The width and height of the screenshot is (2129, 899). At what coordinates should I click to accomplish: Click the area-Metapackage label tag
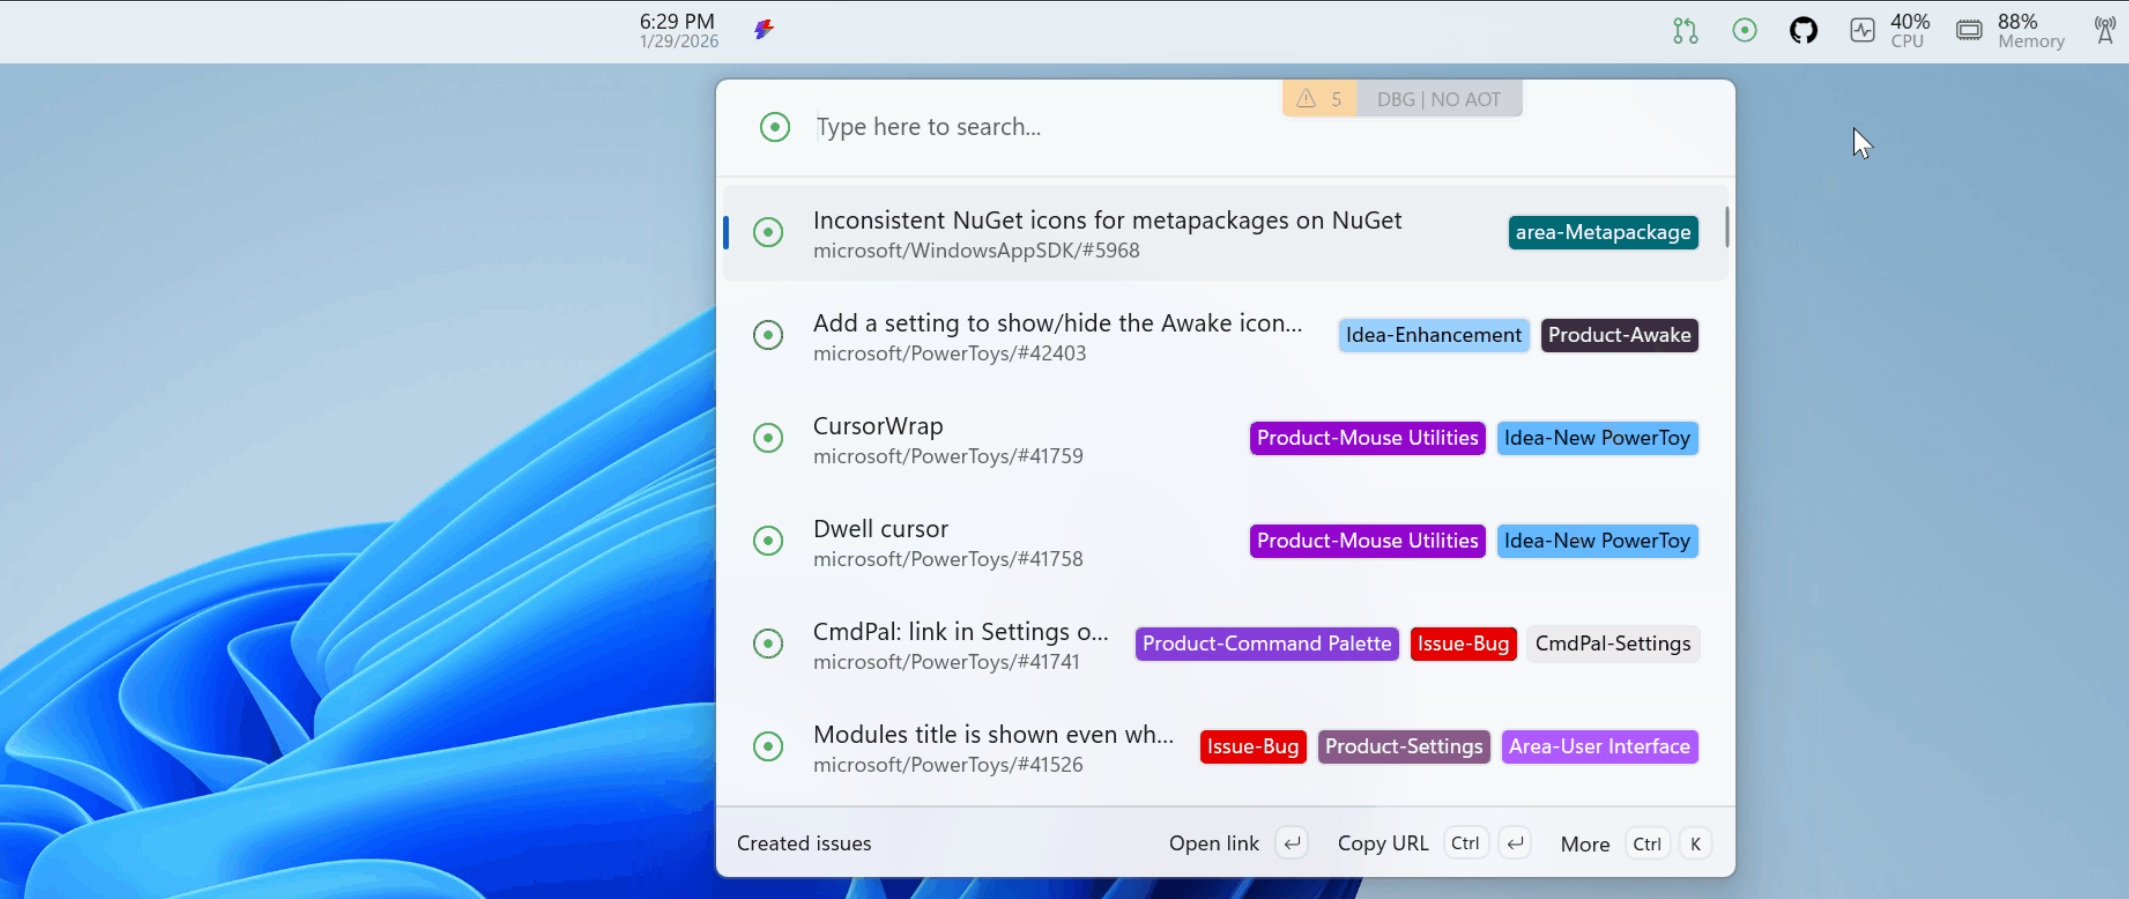pyautogui.click(x=1603, y=233)
